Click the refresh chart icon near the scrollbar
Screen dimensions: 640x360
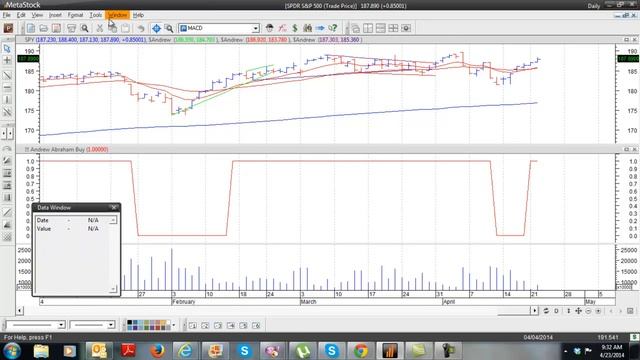(546, 311)
